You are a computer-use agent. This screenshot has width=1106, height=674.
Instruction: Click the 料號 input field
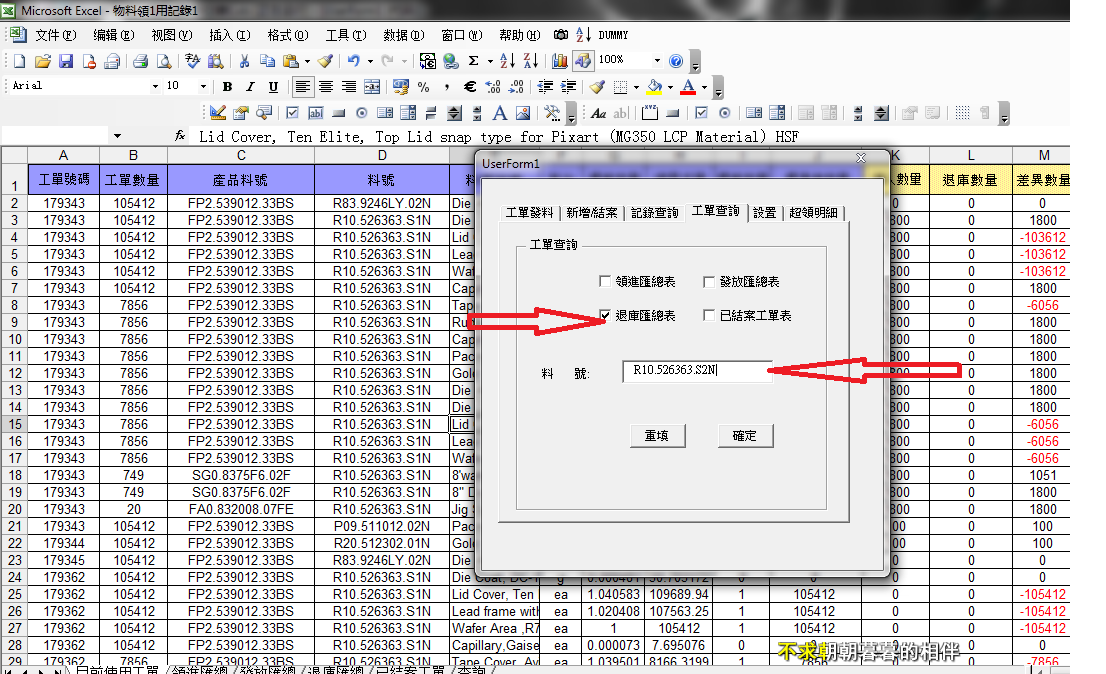(697, 371)
